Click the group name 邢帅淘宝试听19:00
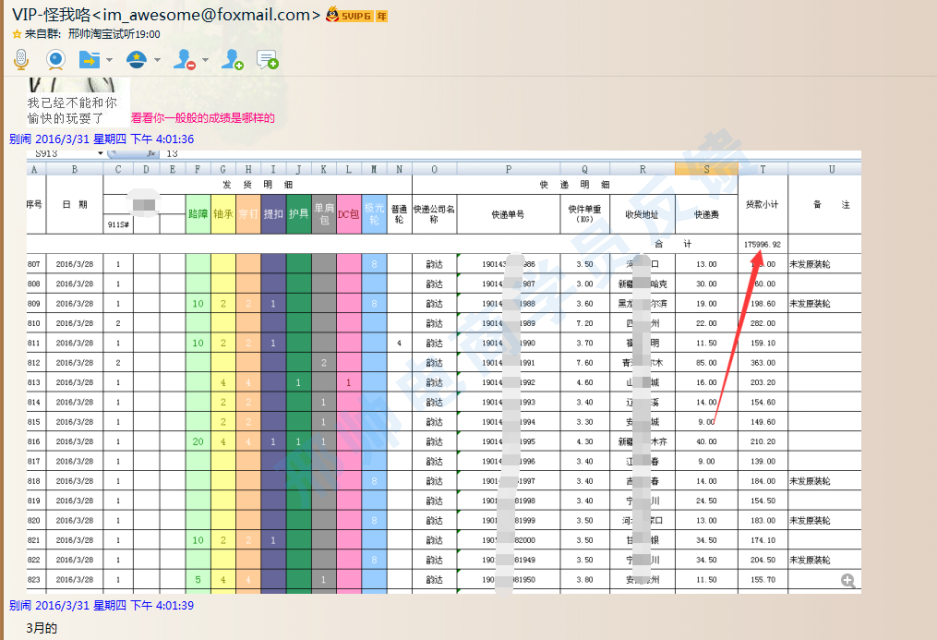This screenshot has height=640, width=937. (114, 34)
